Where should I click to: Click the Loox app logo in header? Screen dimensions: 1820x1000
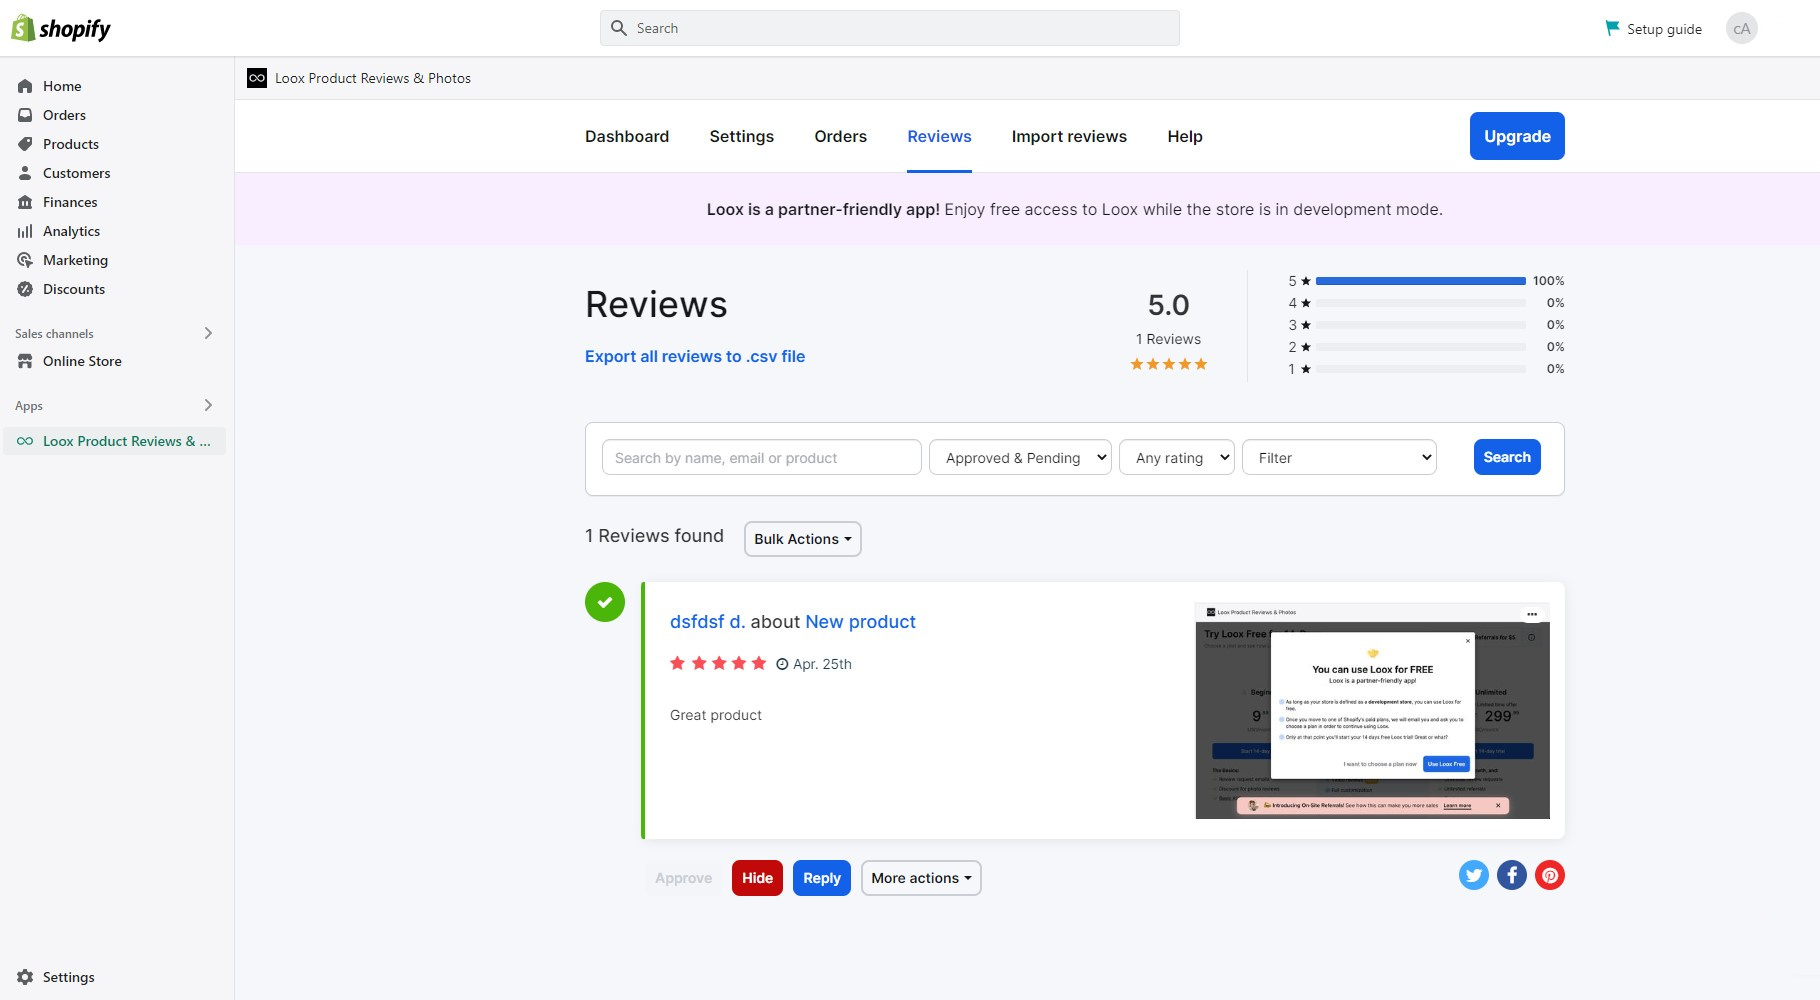pyautogui.click(x=257, y=78)
